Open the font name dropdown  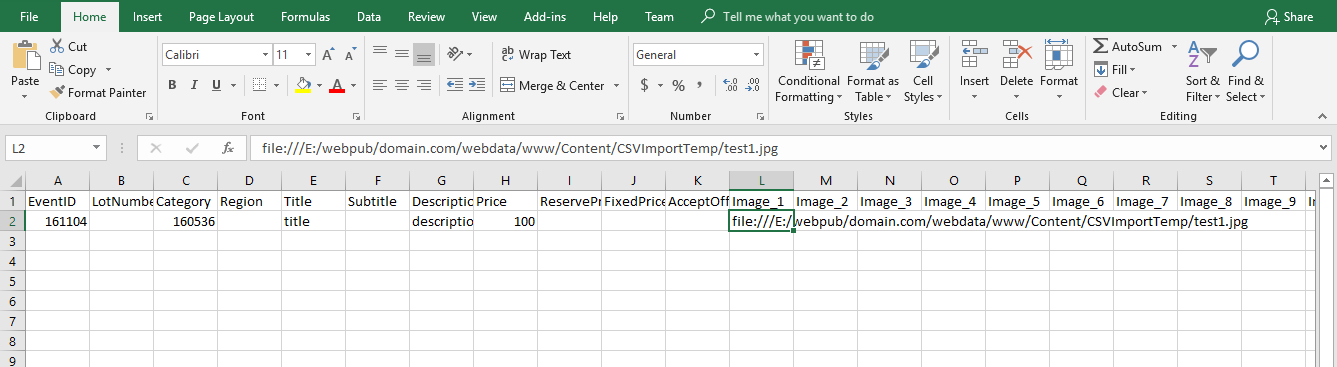pyautogui.click(x=265, y=54)
